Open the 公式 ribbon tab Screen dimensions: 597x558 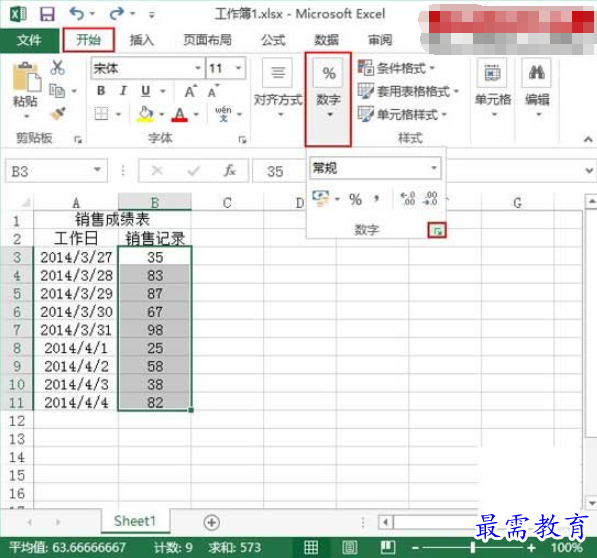[273, 40]
